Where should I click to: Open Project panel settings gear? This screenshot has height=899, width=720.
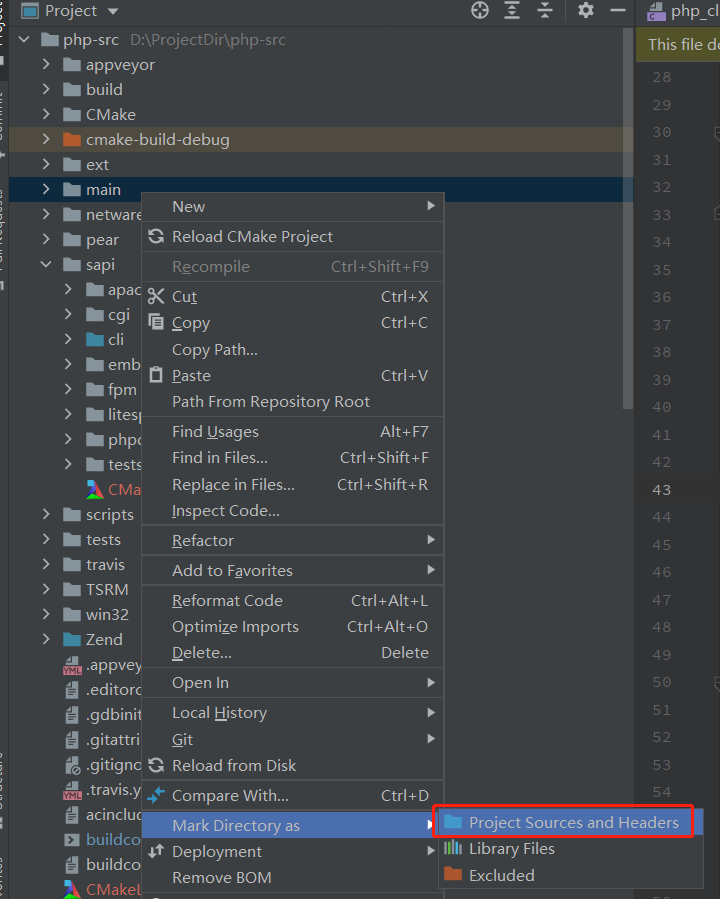pyautogui.click(x=585, y=10)
